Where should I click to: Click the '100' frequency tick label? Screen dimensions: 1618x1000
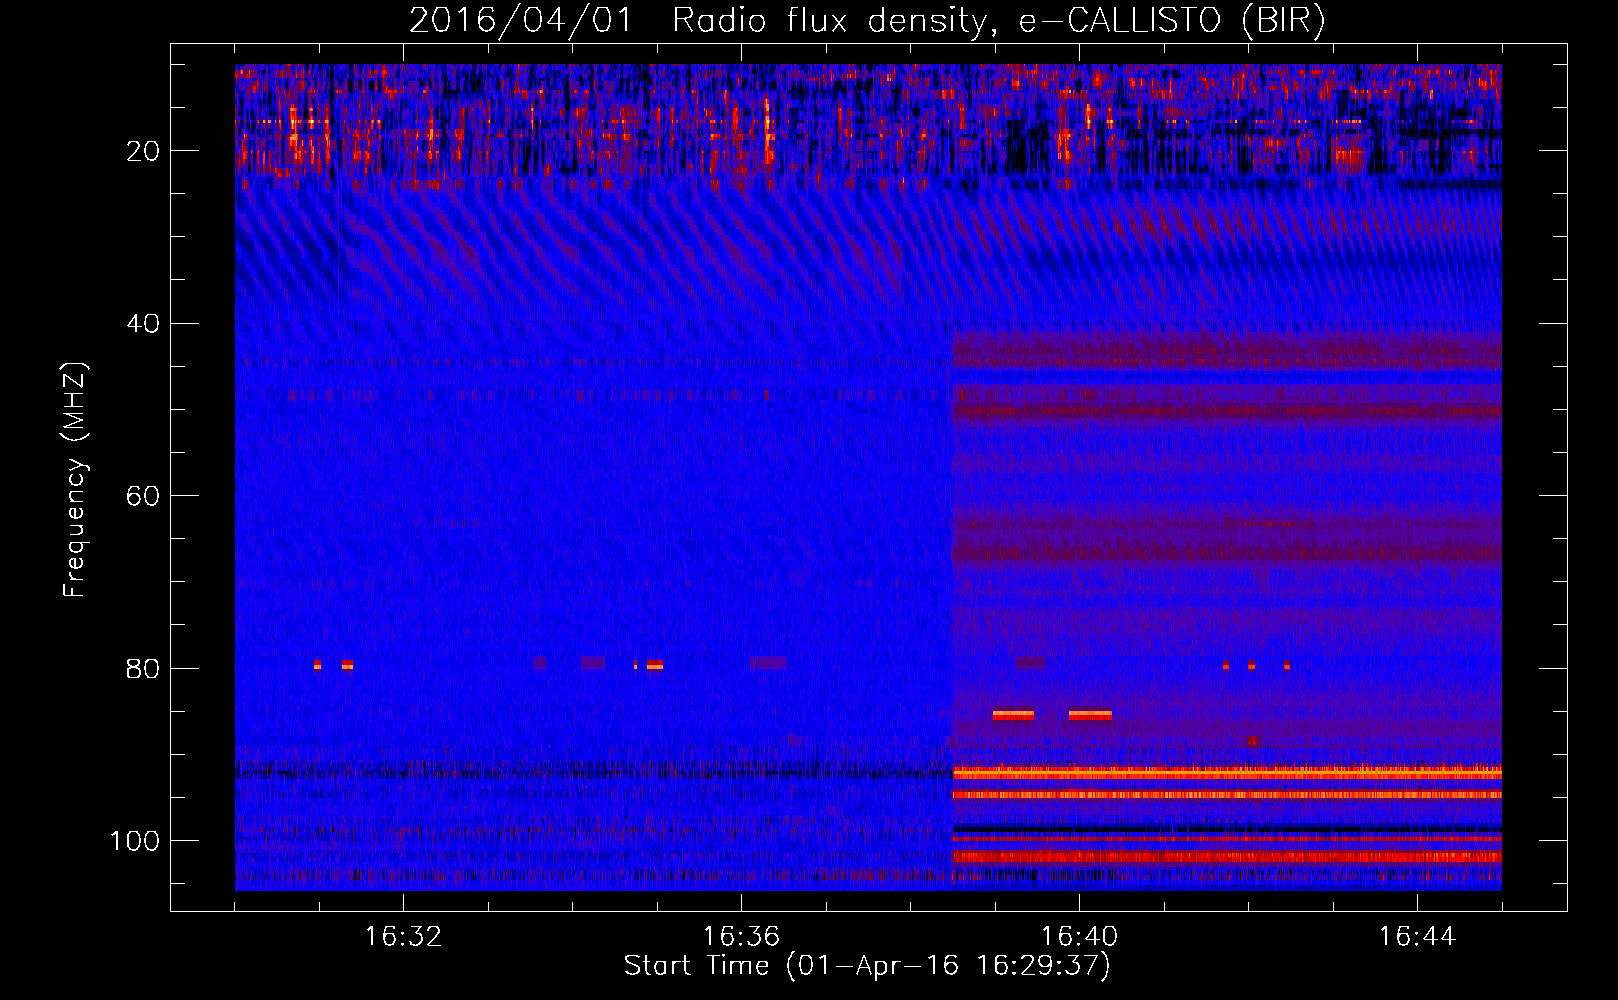point(135,841)
